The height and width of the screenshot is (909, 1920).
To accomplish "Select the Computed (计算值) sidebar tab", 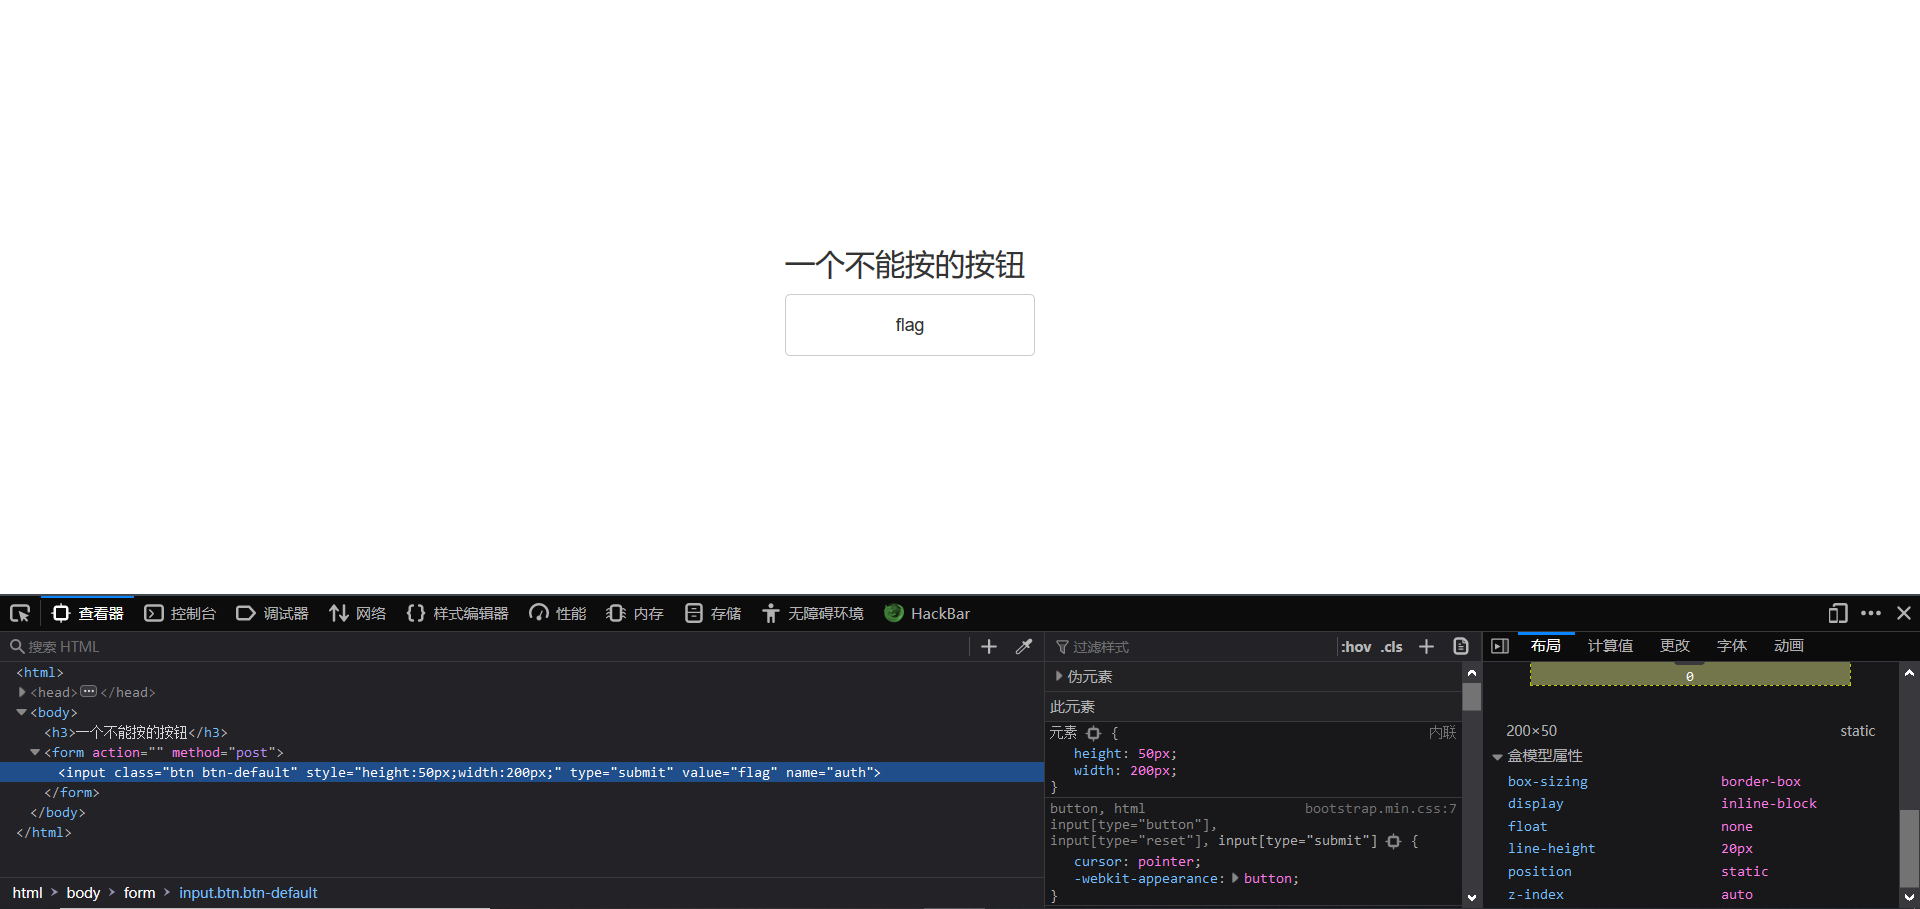I will click(1610, 646).
